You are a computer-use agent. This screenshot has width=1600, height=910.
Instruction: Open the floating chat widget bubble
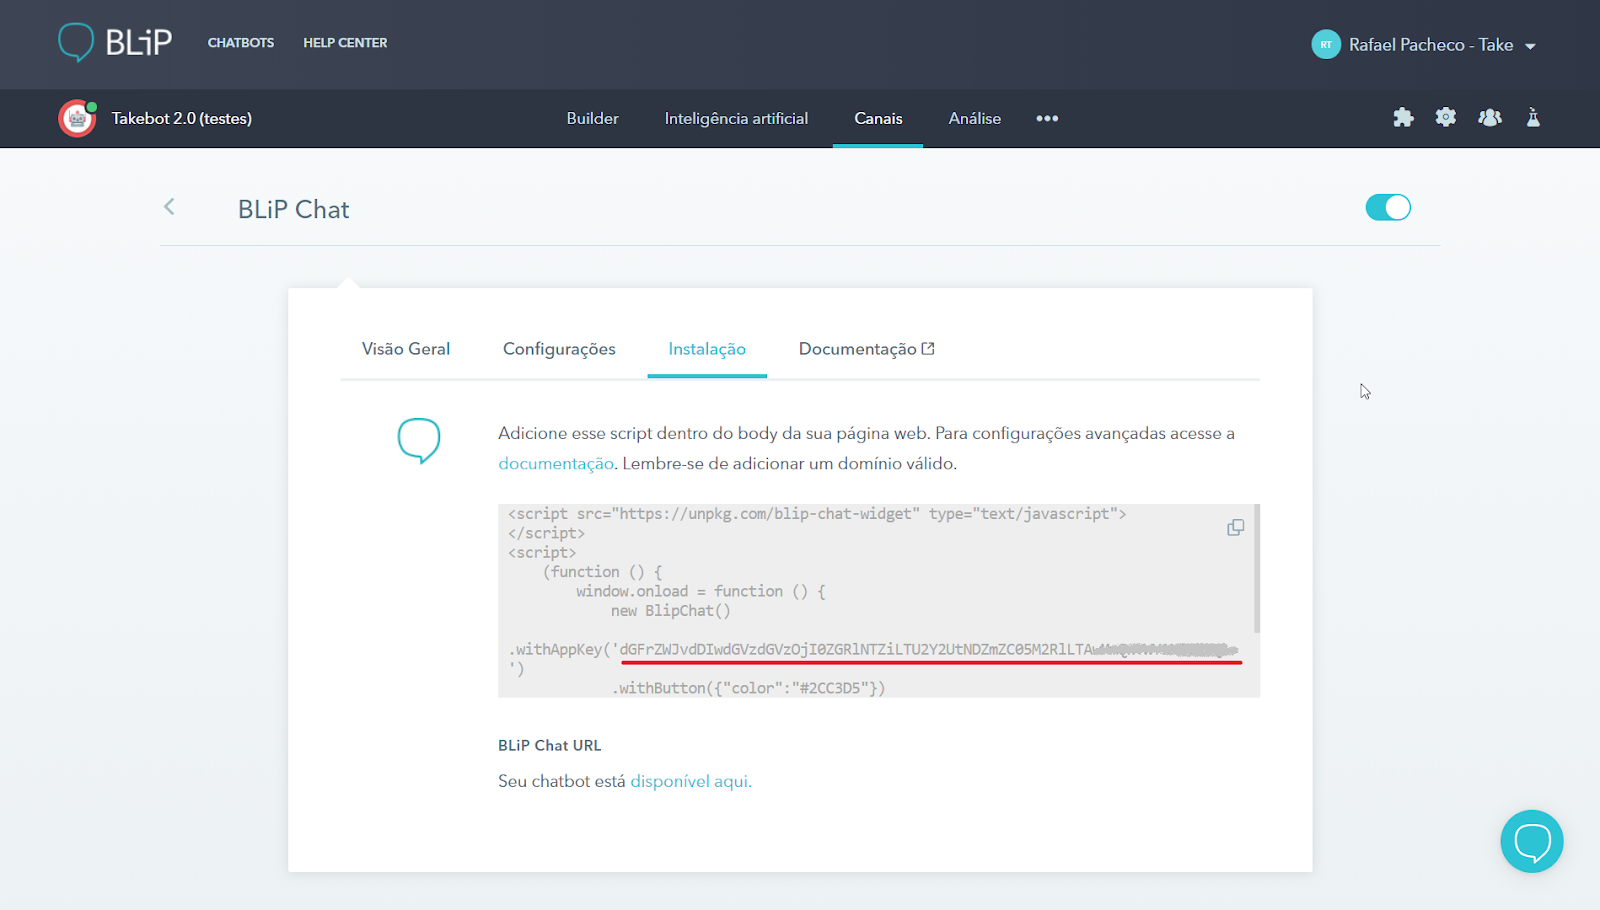click(x=1531, y=841)
